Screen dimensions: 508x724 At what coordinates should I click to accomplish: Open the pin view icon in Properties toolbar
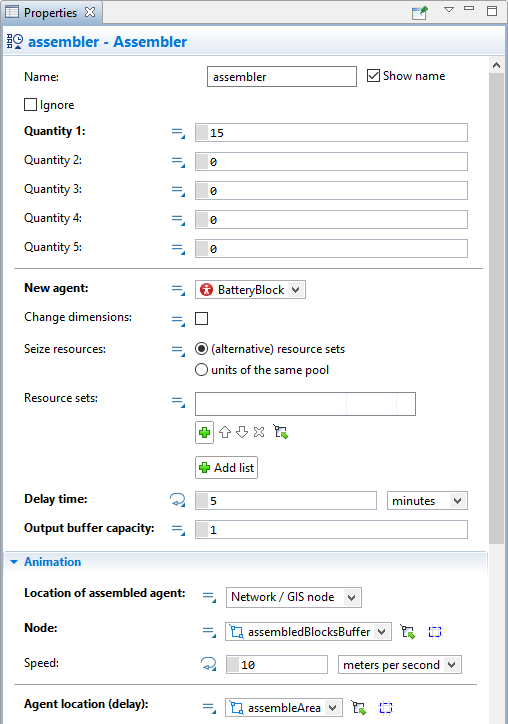click(x=420, y=12)
